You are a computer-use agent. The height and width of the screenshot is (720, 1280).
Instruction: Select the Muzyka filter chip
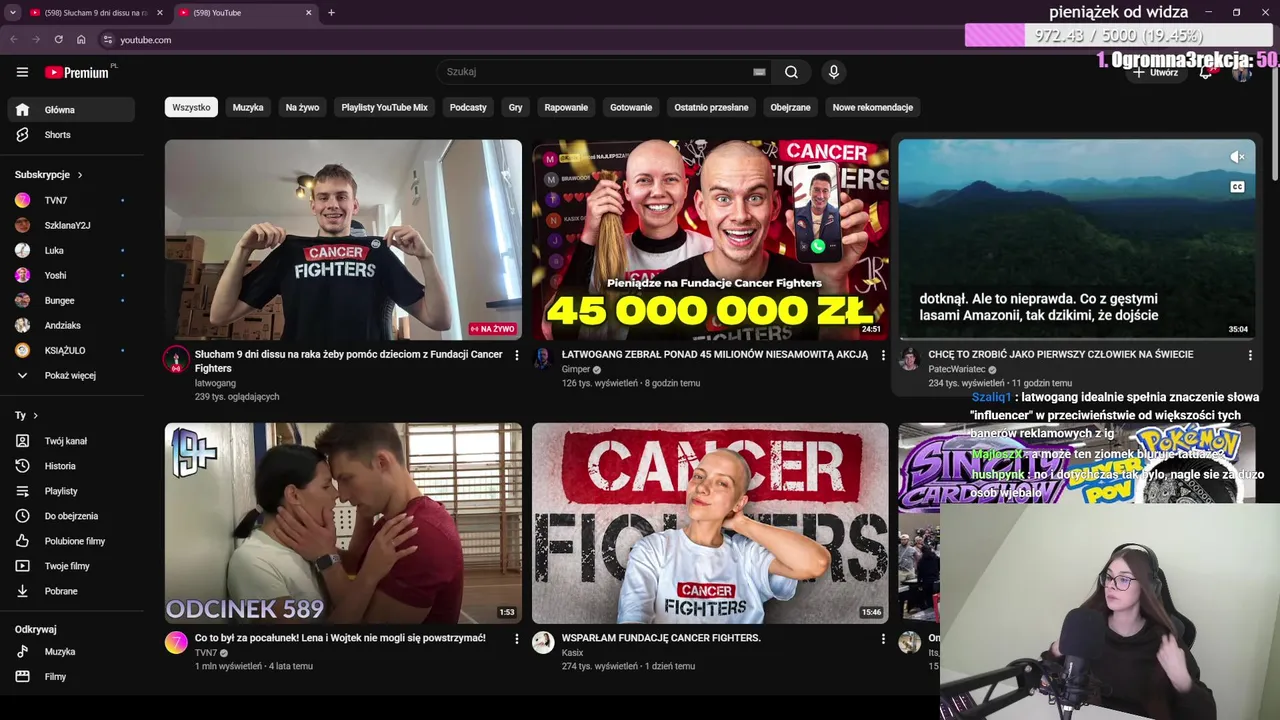point(248,107)
